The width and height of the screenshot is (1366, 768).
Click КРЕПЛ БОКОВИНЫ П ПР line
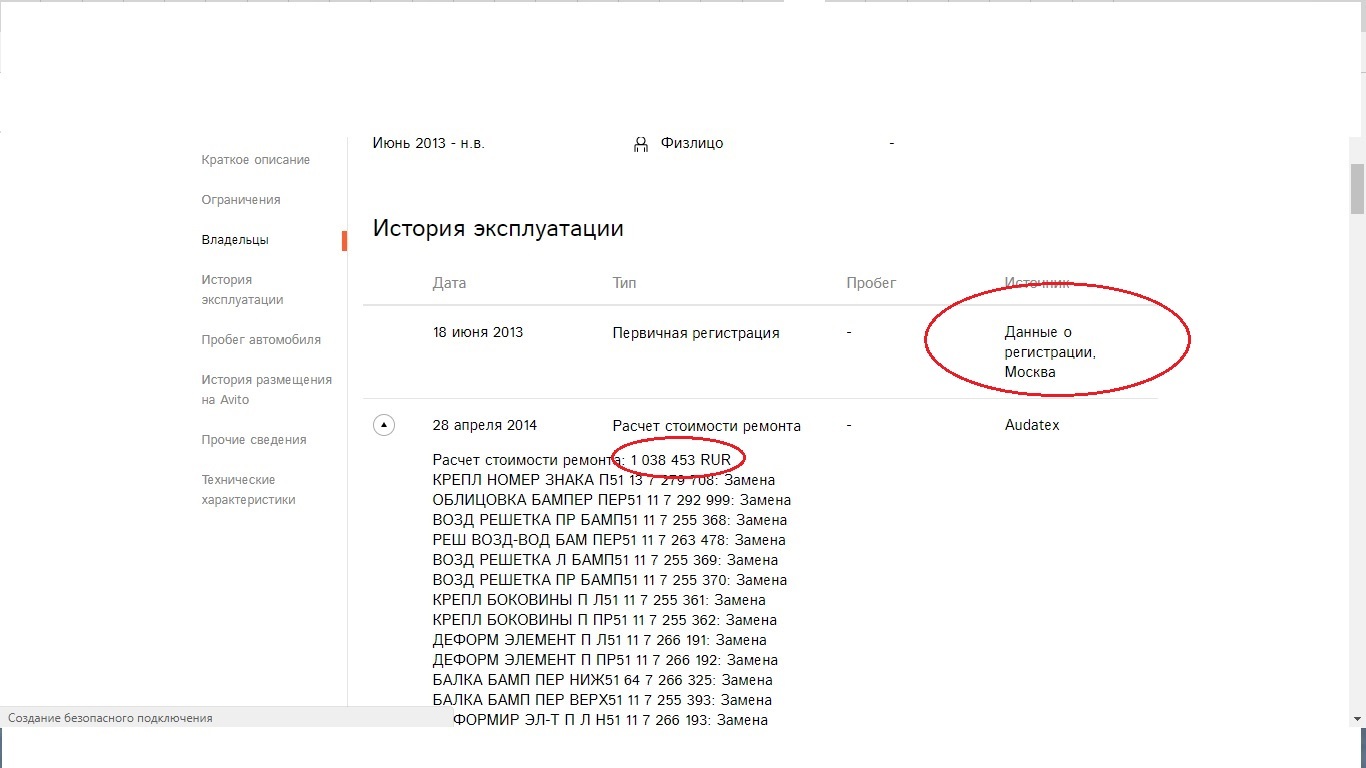605,620
